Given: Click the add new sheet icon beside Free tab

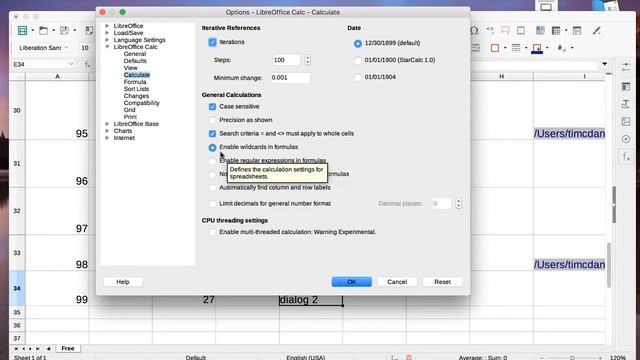Looking at the screenshot, I should (x=49, y=349).
